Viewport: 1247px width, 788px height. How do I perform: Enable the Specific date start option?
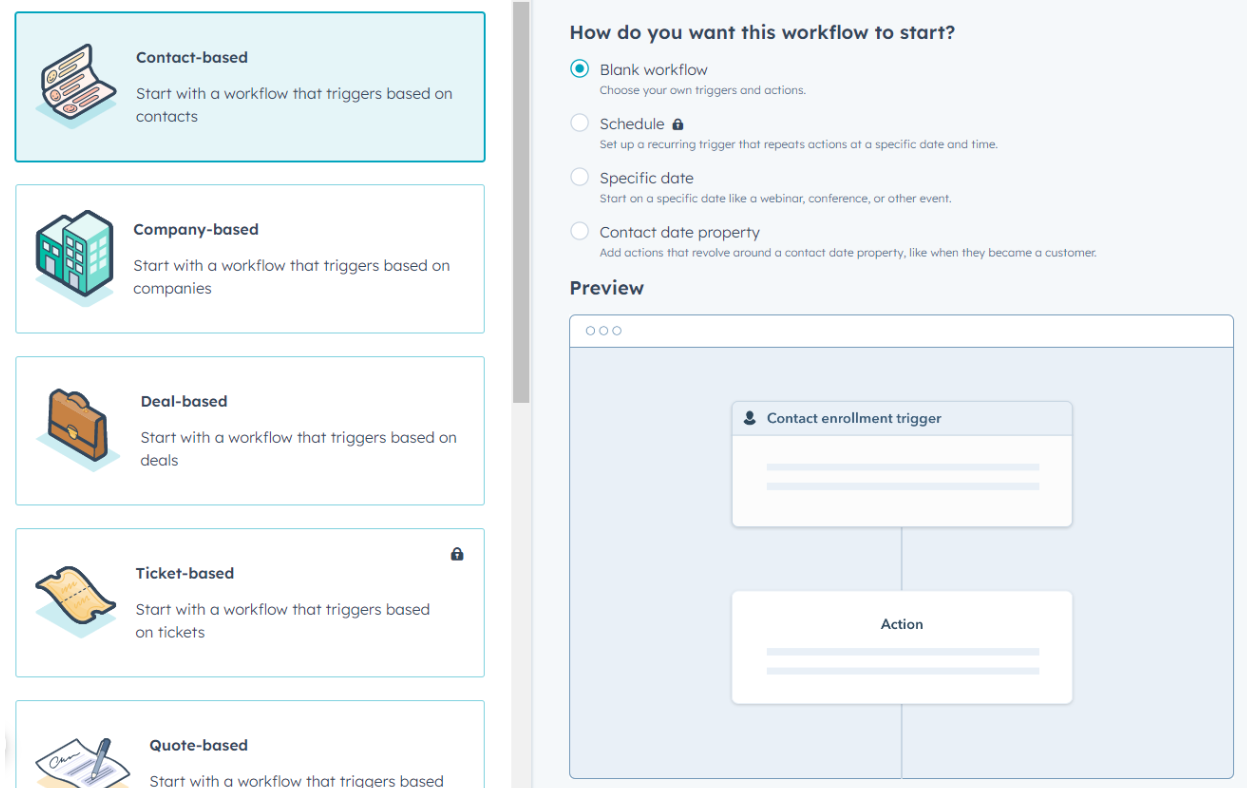click(580, 177)
